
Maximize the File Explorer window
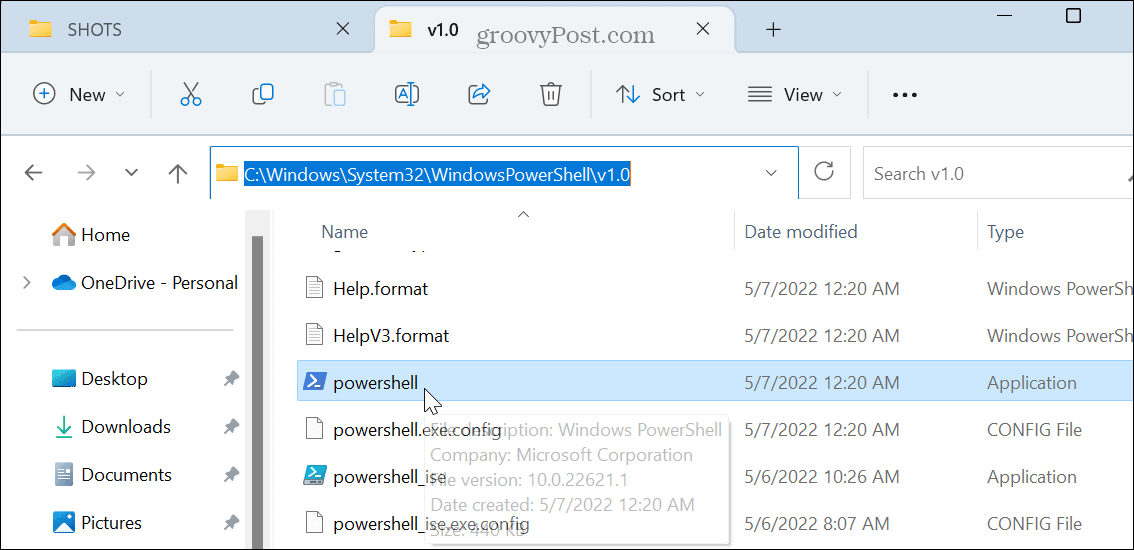point(1073,15)
